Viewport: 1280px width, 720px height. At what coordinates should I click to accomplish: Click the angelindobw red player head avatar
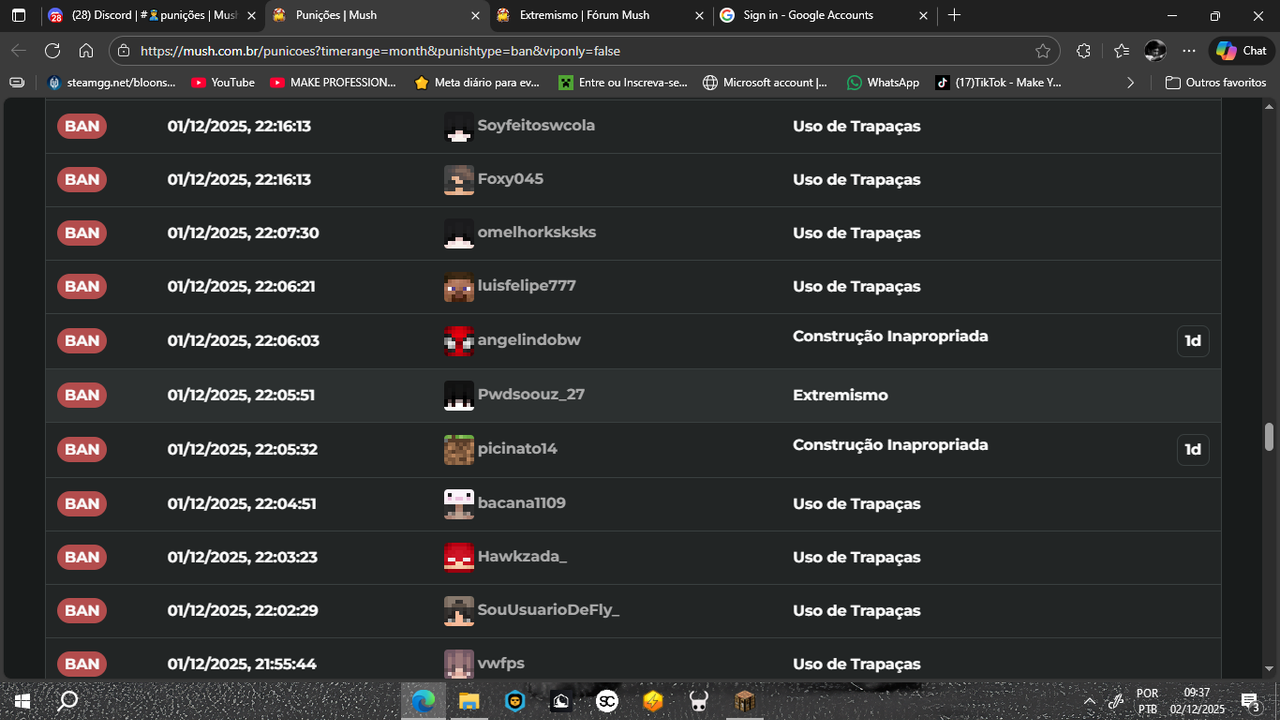[459, 341]
